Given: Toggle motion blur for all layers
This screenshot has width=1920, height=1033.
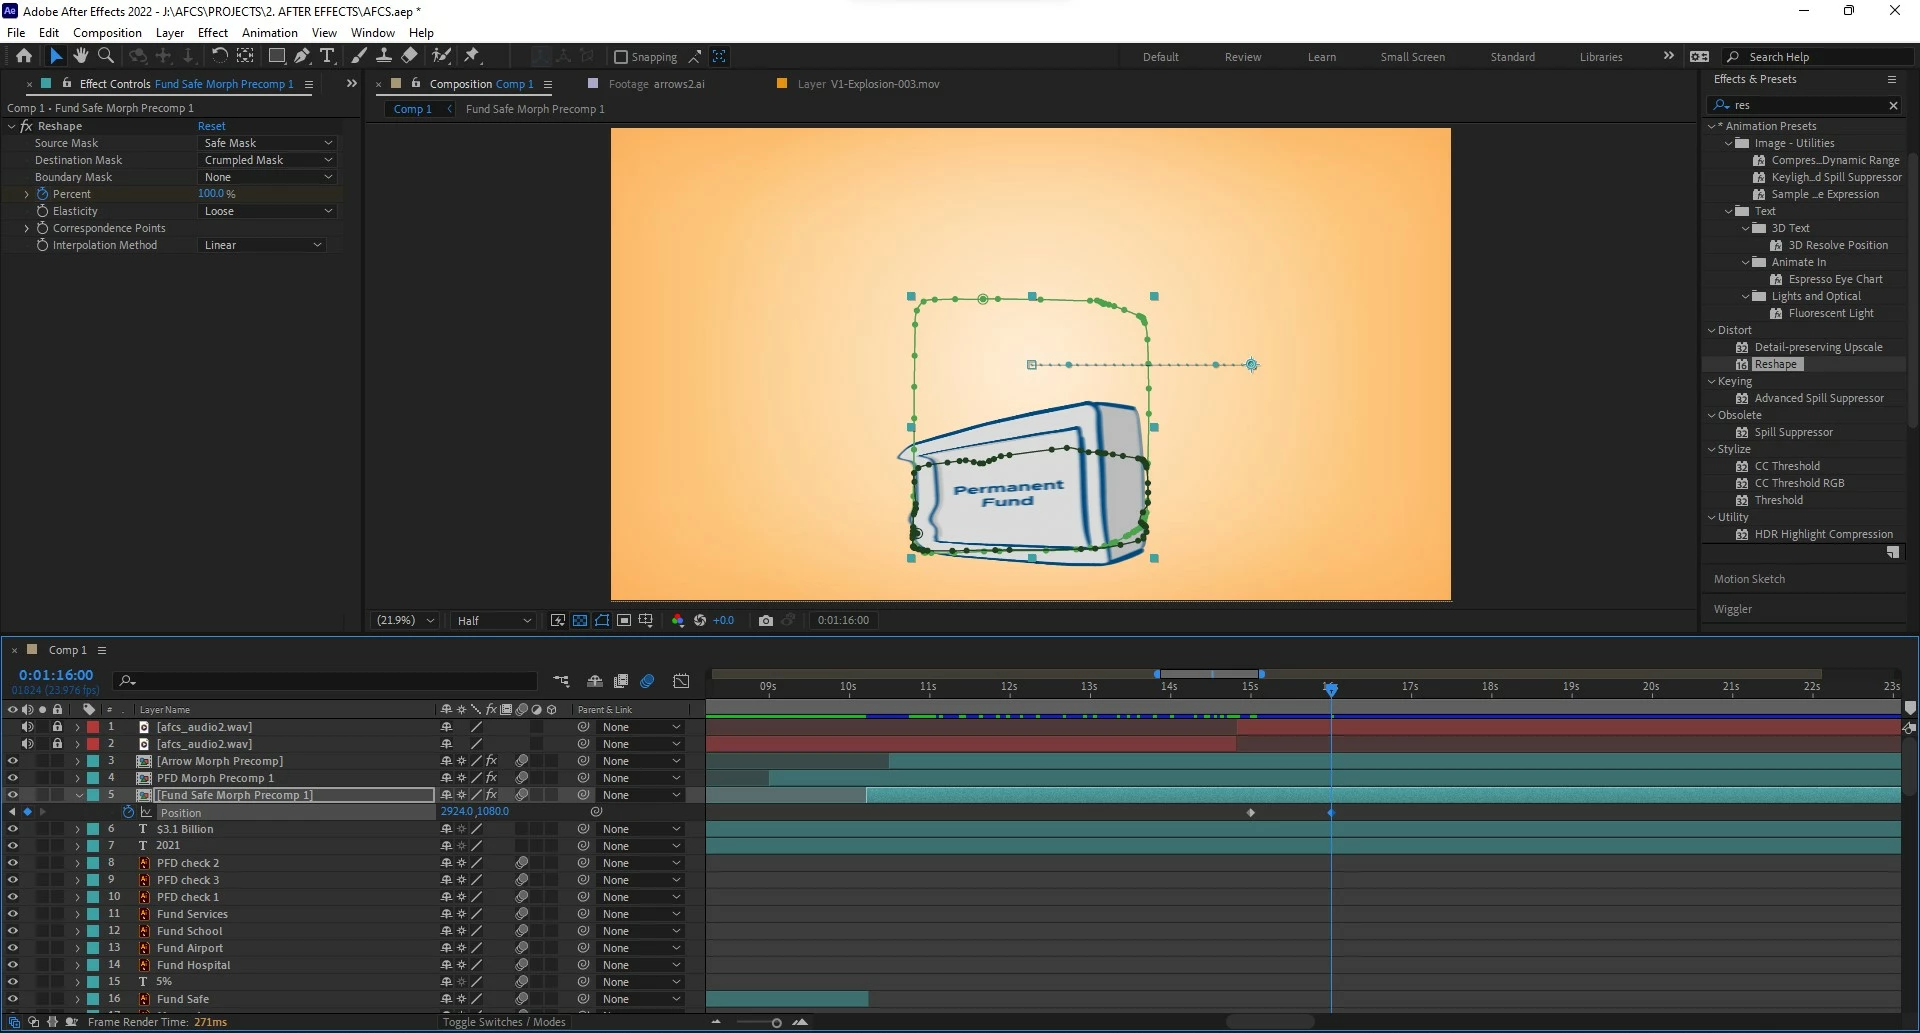Looking at the screenshot, I should 647,682.
